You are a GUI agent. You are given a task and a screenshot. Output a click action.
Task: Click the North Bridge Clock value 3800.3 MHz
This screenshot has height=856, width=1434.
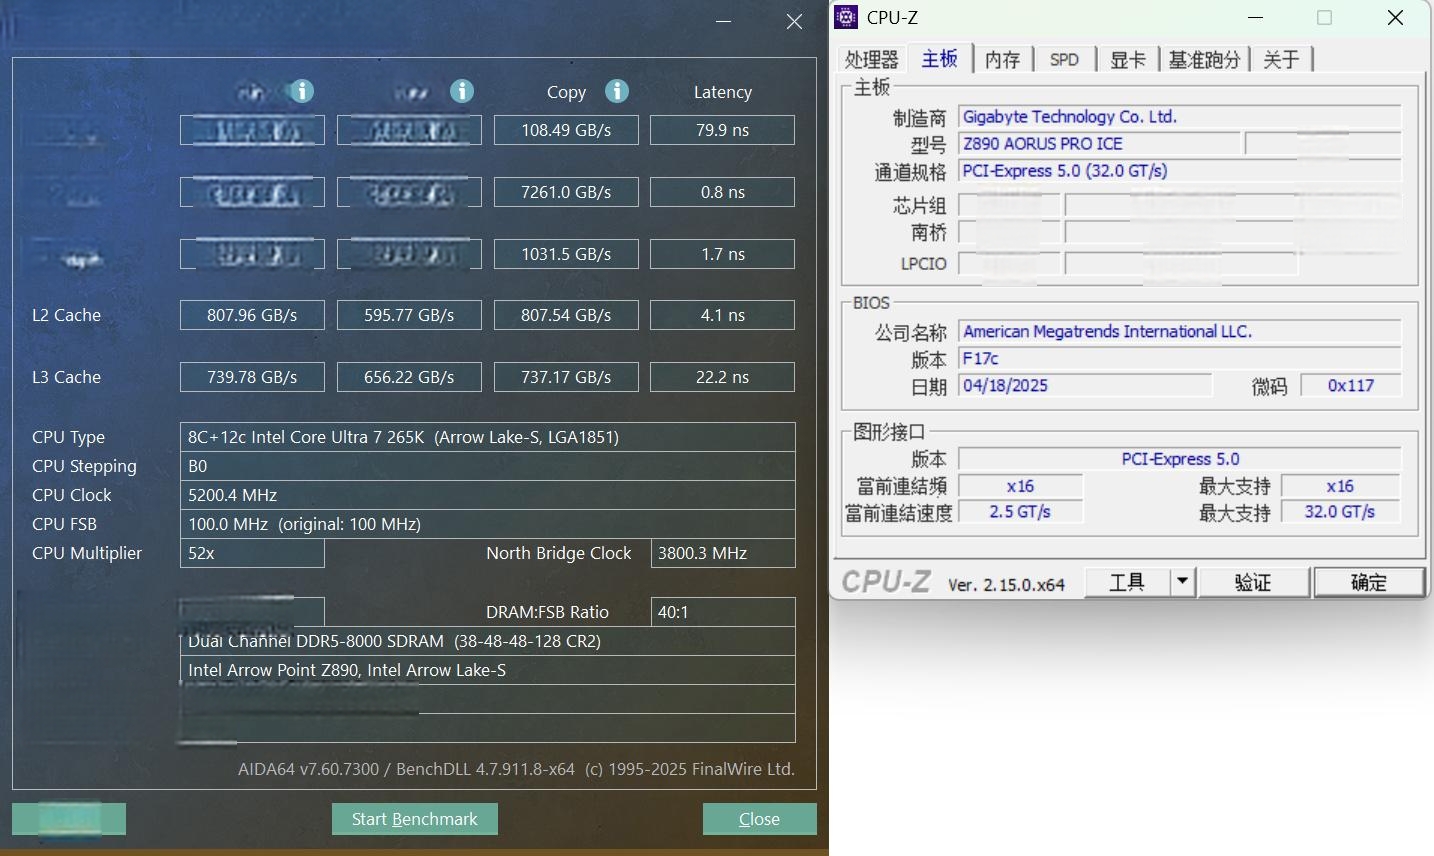pyautogui.click(x=723, y=553)
